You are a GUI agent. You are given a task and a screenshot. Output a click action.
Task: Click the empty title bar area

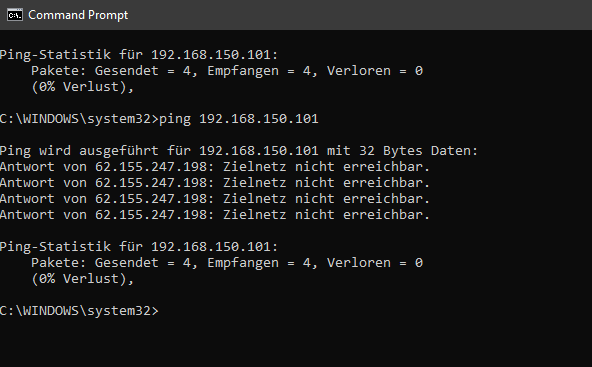359,15
